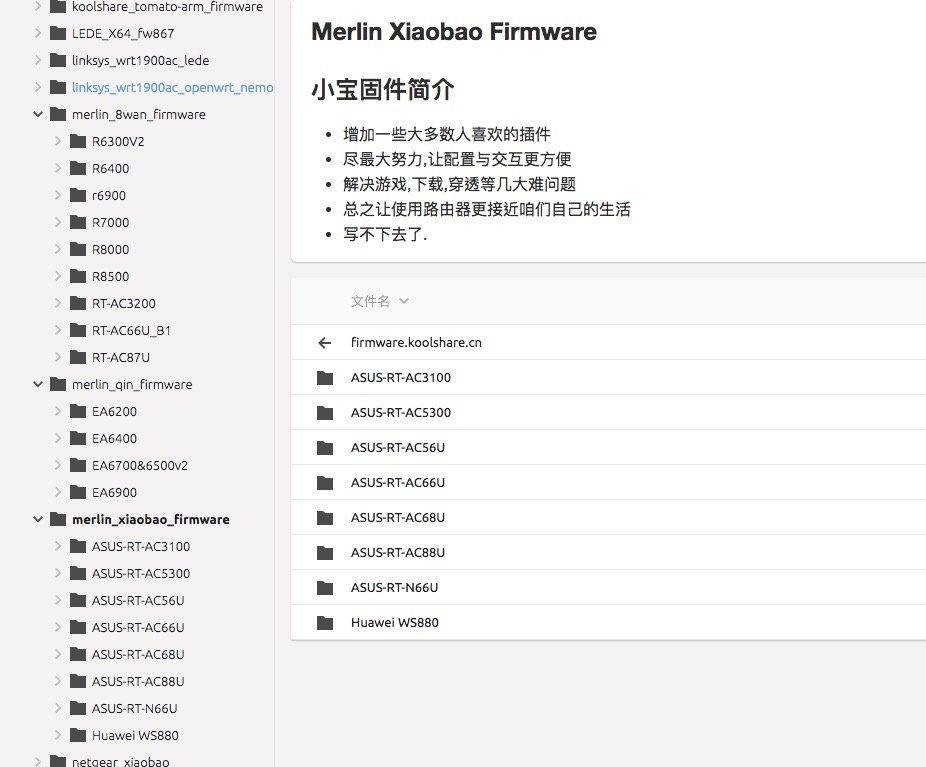Screen dimensions: 926x767
Task: Expand sidebar ASUS-RT-N66U tree node
Action: click(x=58, y=708)
